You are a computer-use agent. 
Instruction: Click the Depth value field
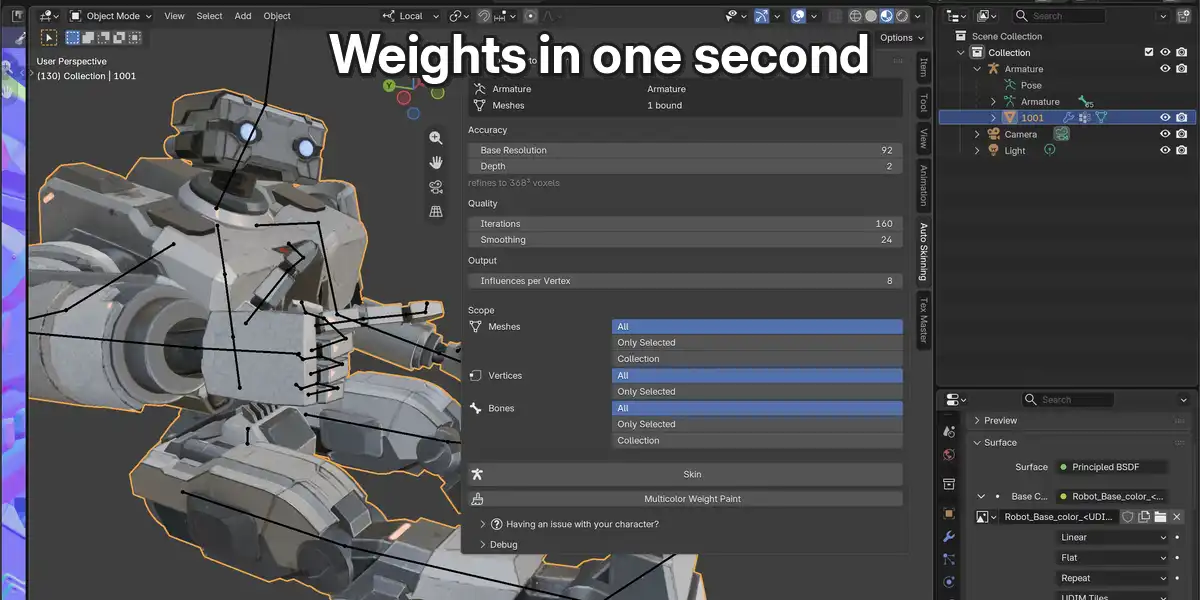coord(685,166)
